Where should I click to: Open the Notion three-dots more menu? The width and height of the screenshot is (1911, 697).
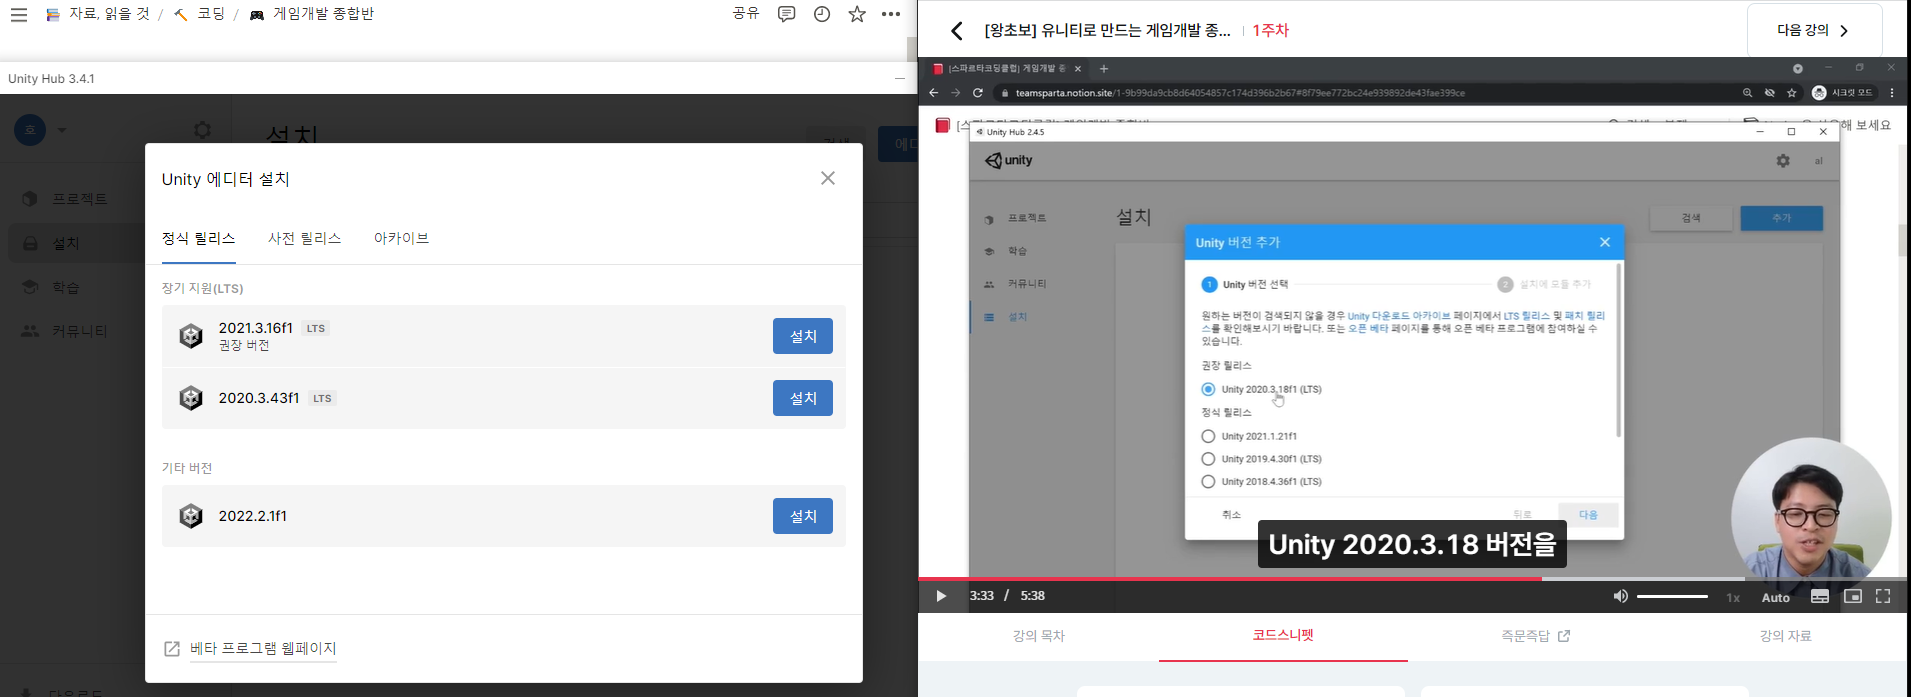pyautogui.click(x=891, y=14)
